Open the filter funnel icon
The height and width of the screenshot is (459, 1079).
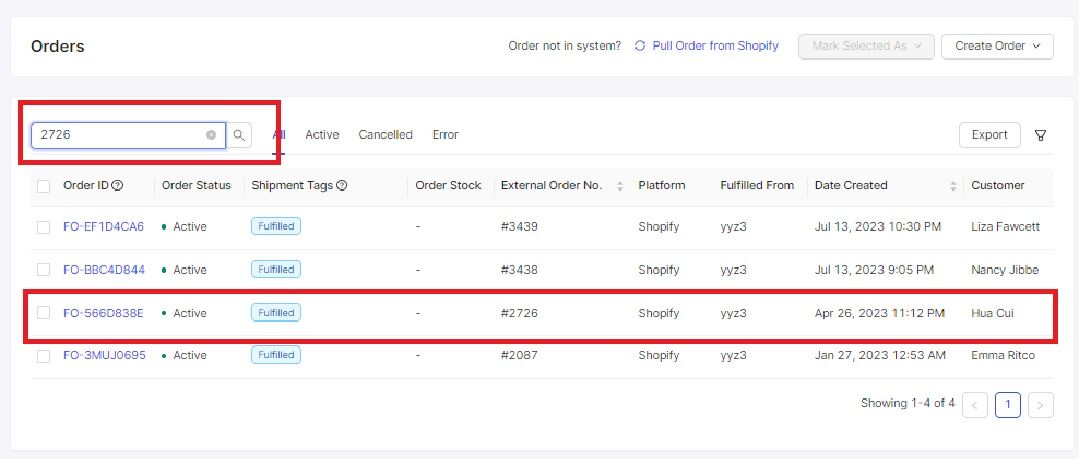pyautogui.click(x=1040, y=135)
